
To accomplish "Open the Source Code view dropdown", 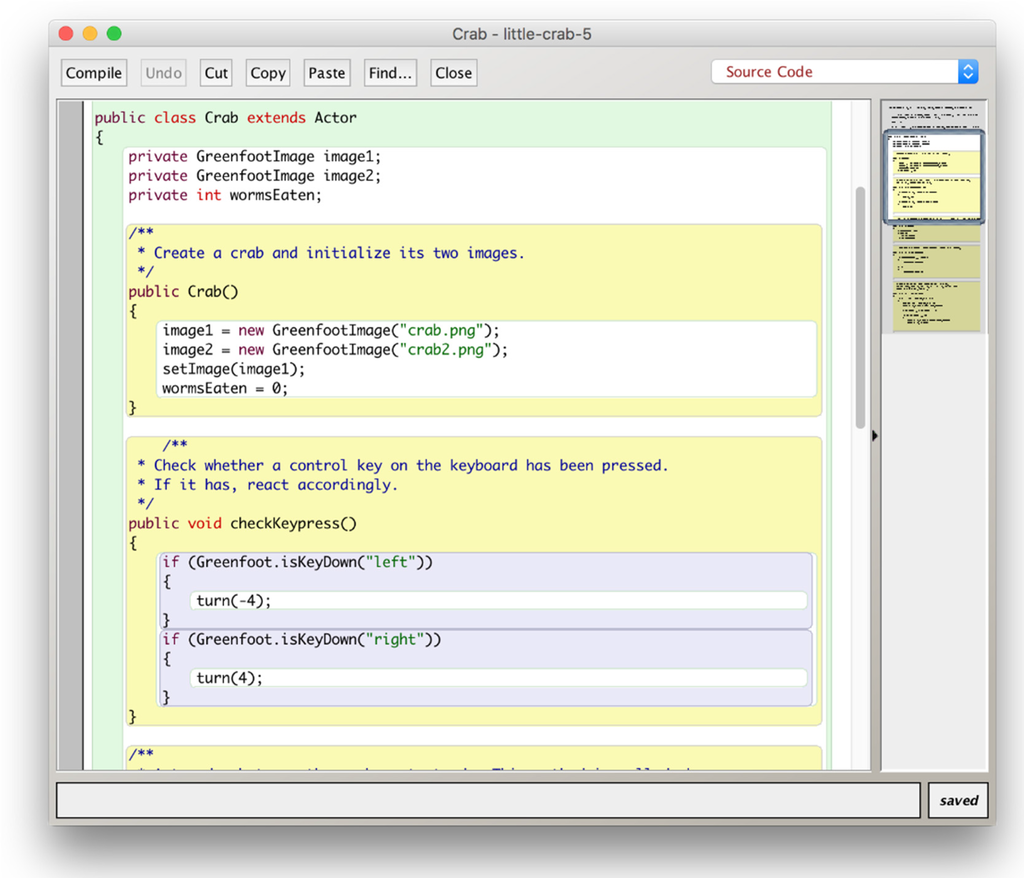I will 844,72.
